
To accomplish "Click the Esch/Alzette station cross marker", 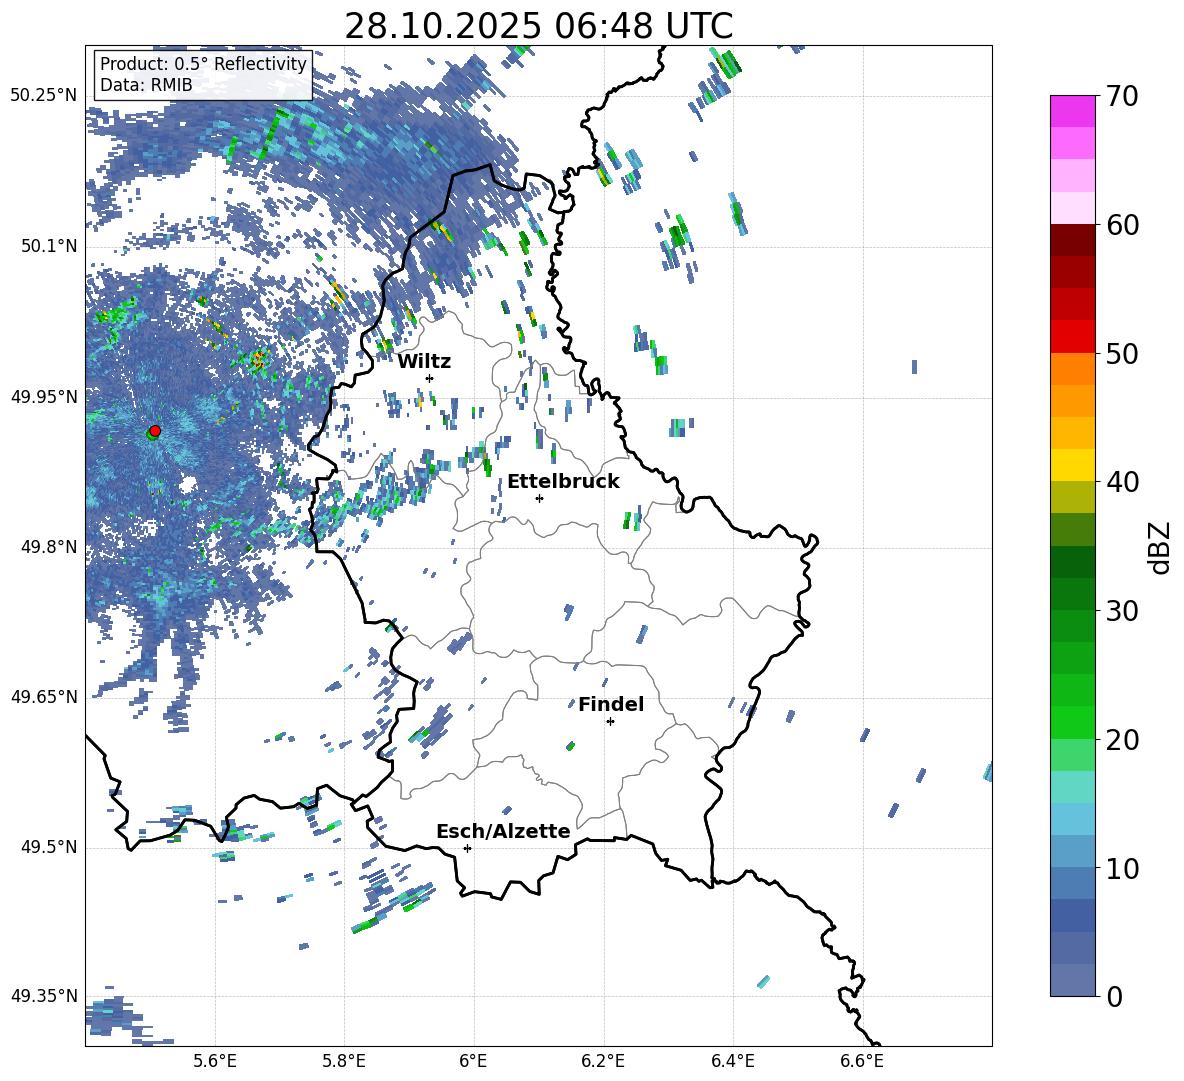I will pyautogui.click(x=467, y=848).
